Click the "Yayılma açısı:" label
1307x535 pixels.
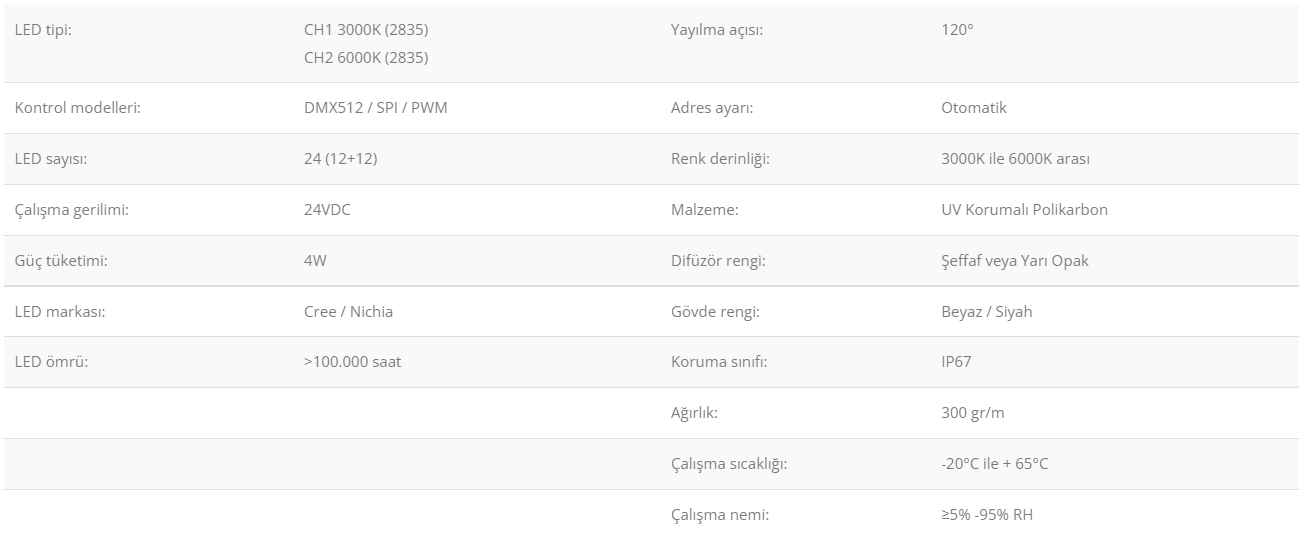pyautogui.click(x=717, y=30)
